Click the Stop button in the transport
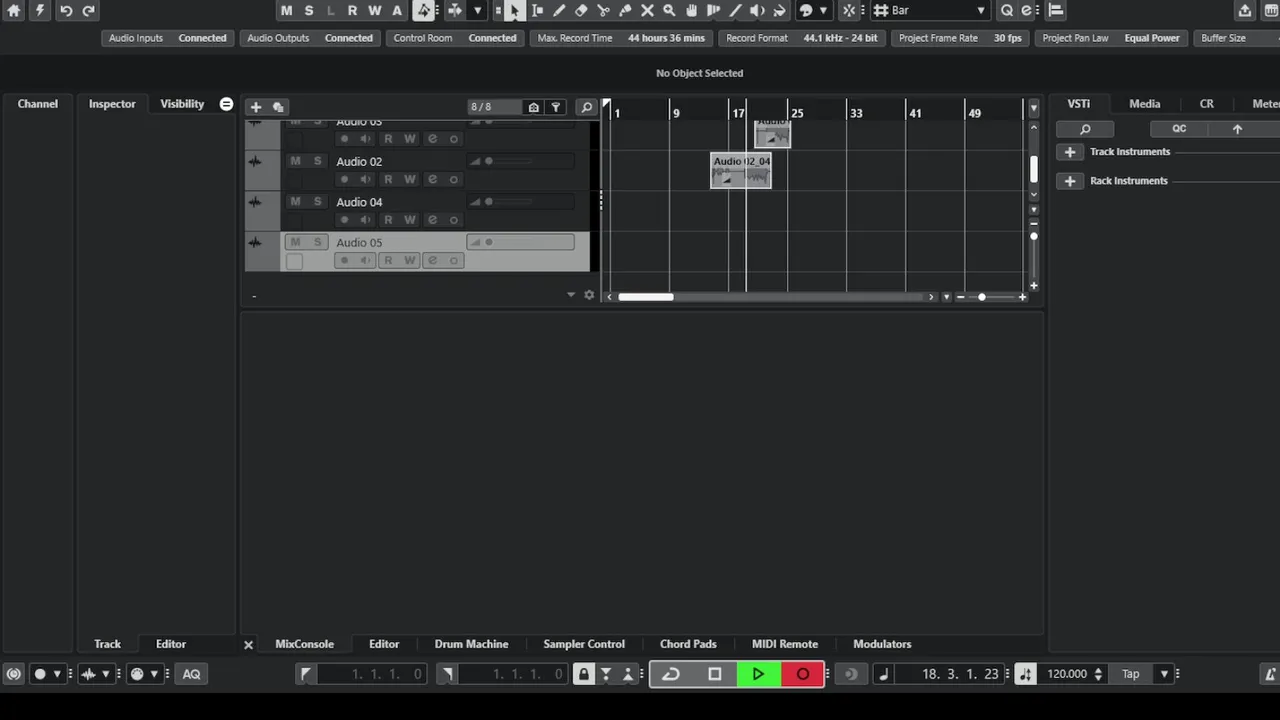The width and height of the screenshot is (1280, 720). click(x=715, y=674)
